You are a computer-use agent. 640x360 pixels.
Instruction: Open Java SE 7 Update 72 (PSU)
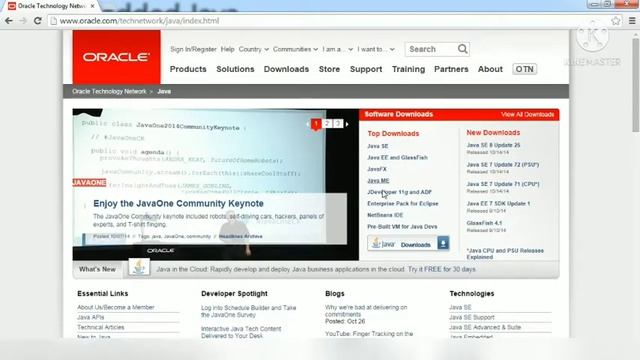(x=502, y=165)
